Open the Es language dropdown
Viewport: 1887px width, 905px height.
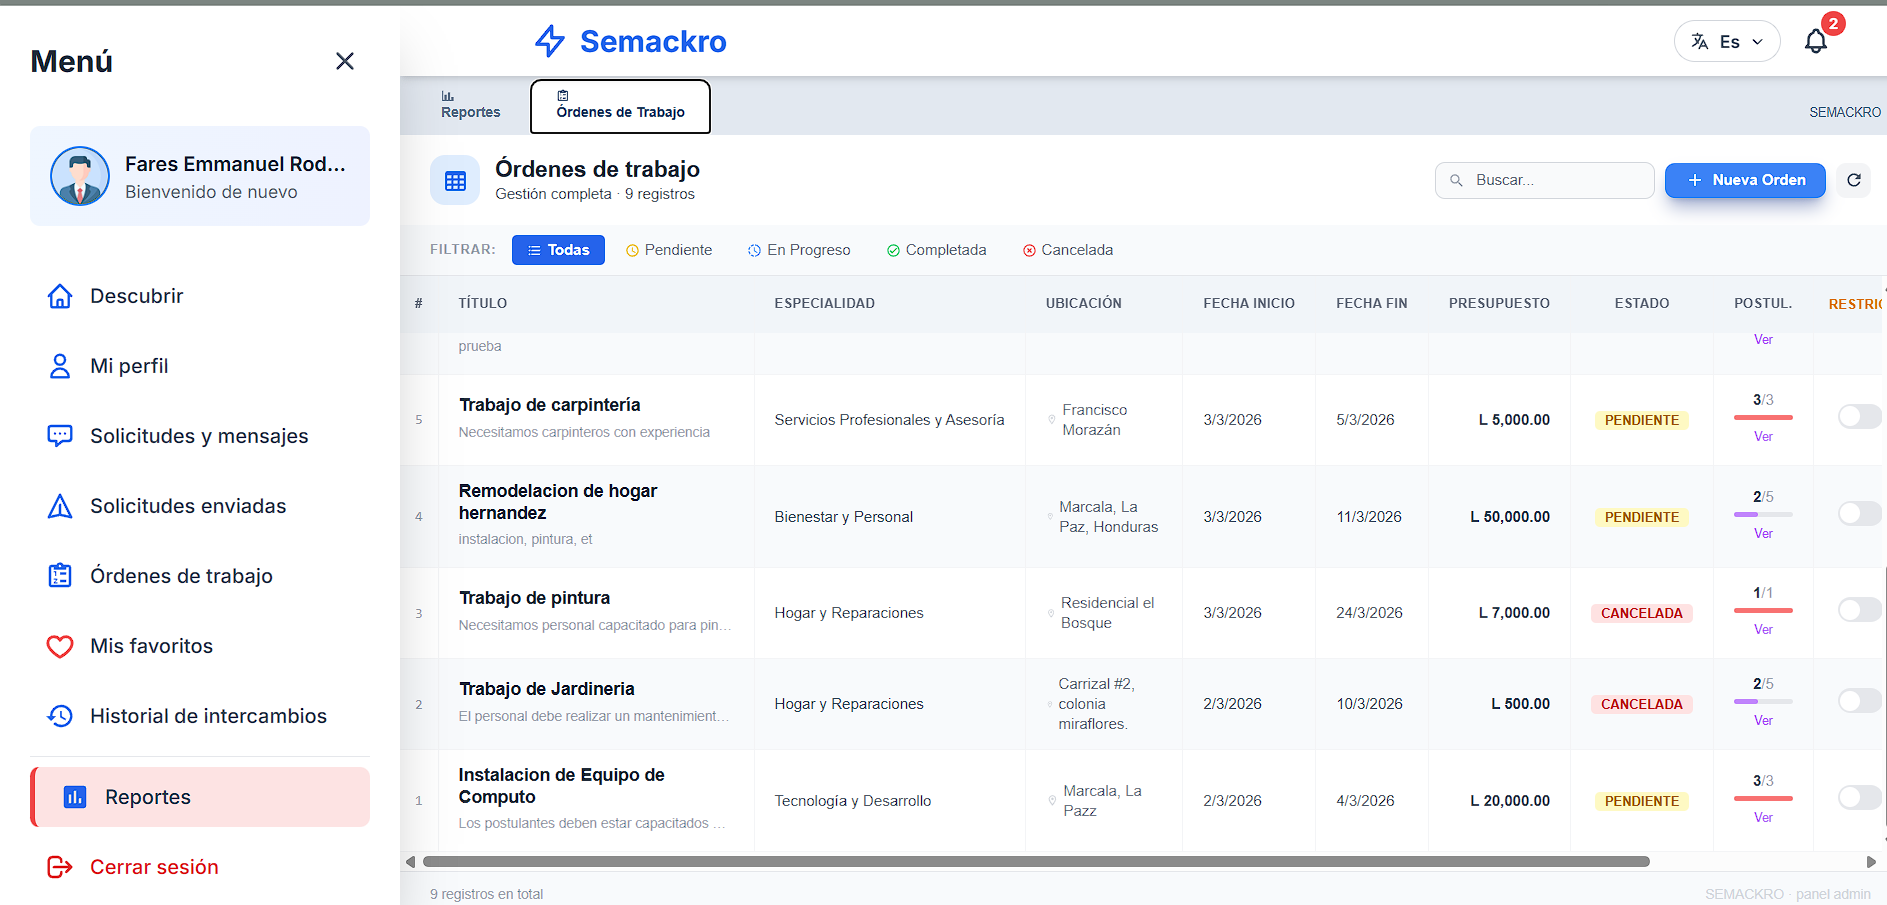tap(1727, 41)
